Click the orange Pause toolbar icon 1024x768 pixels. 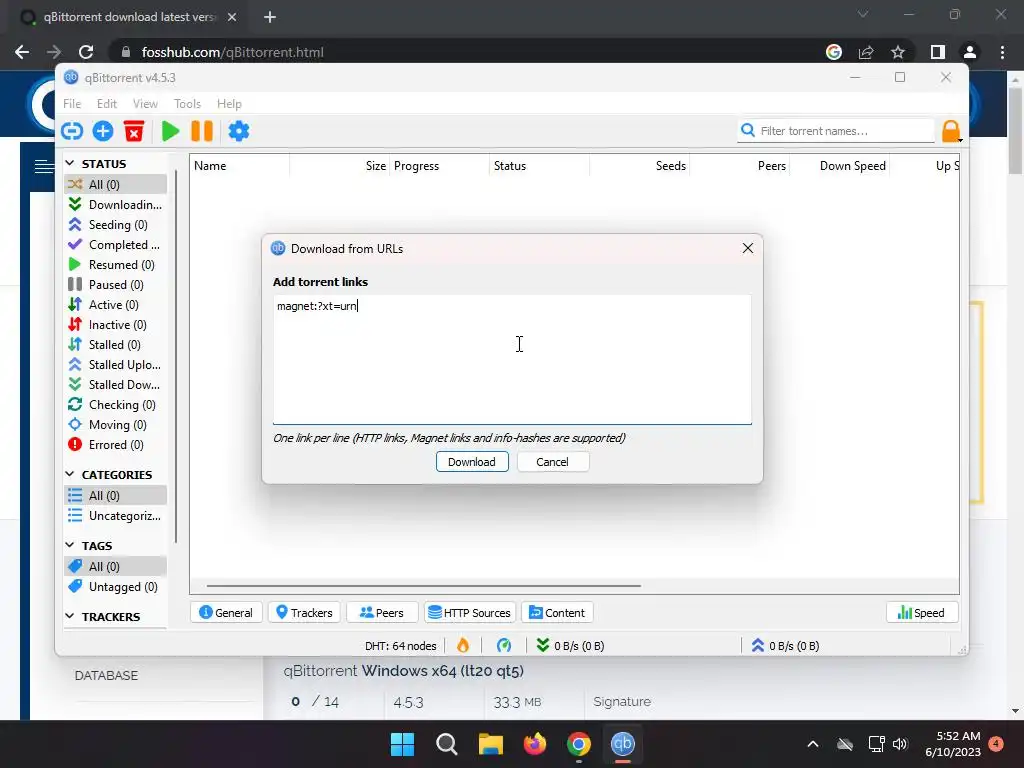tap(202, 131)
